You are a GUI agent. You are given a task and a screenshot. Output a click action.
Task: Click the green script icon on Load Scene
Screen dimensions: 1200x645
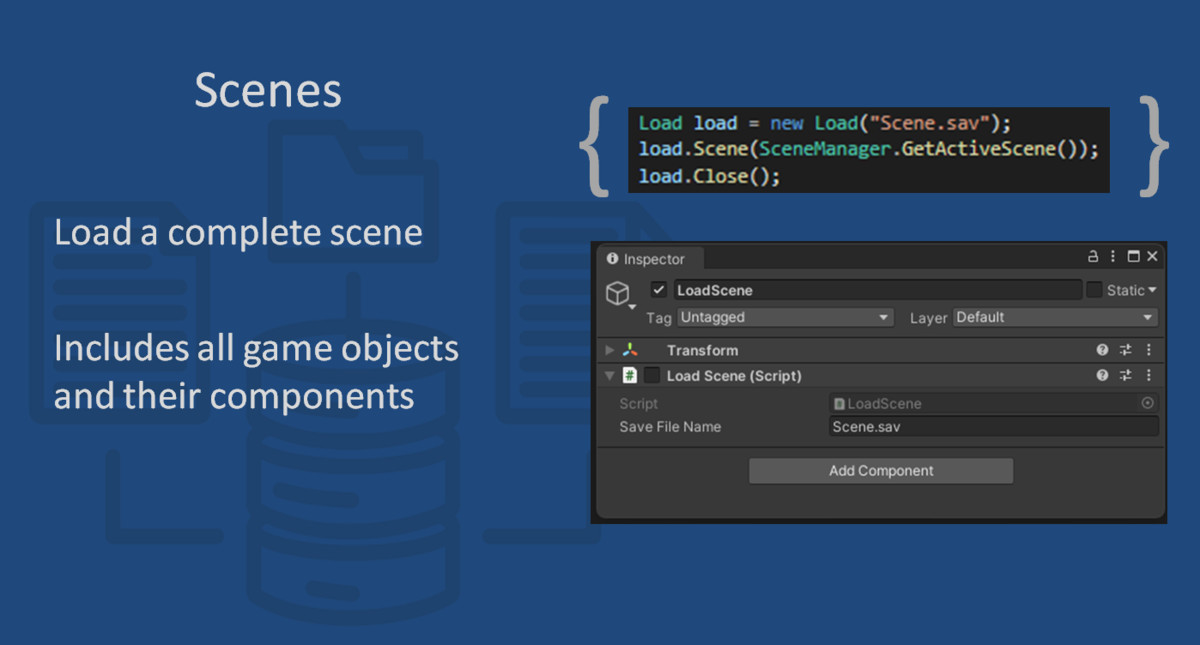pos(630,374)
